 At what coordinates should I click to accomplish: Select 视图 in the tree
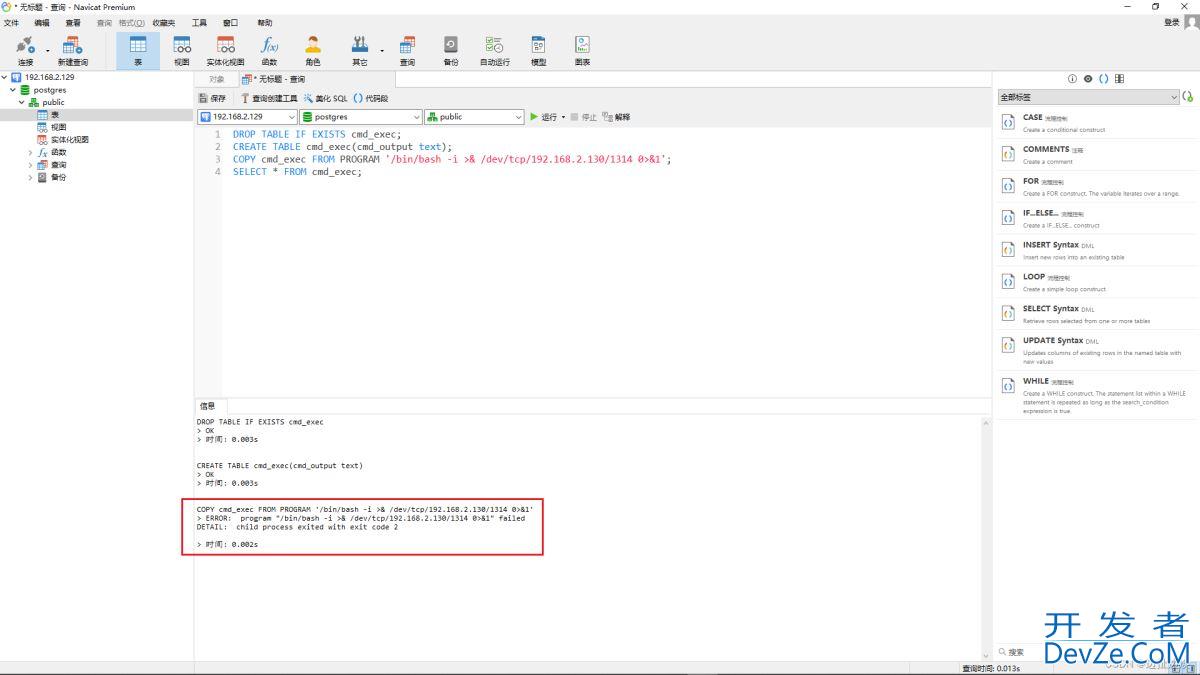click(58, 127)
